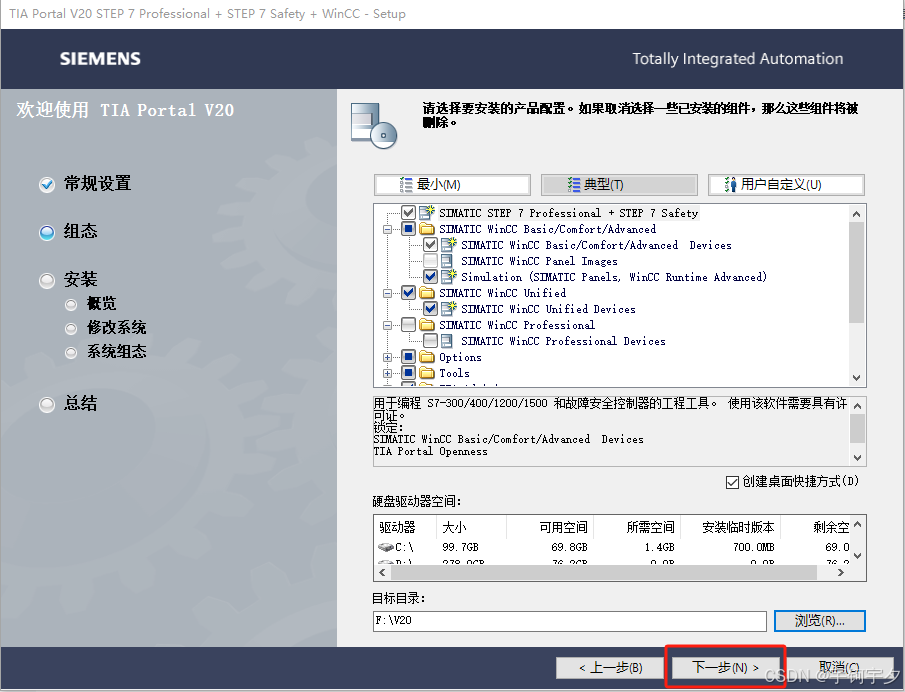Select the 用户自定义(U) installation preset
Image resolution: width=905 pixels, height=692 pixels.
click(x=786, y=185)
